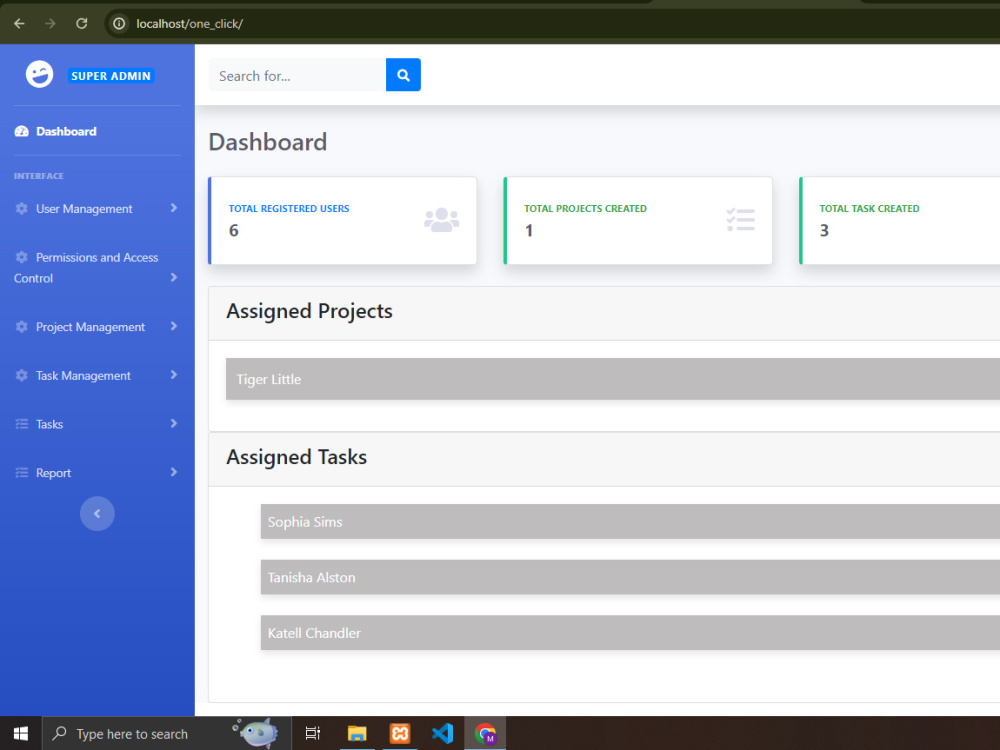Click the Dashboard gauge icon in sidebar
Viewport: 1000px width, 750px height.
22,131
